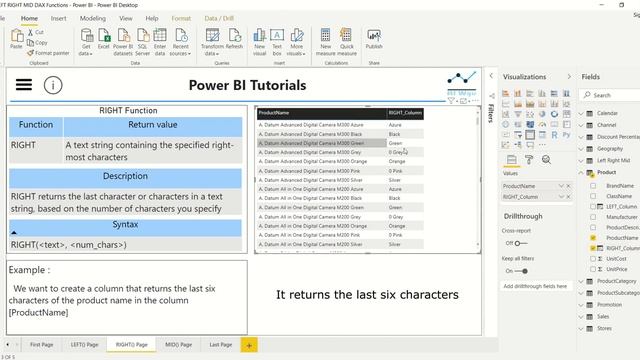Check the UnitCost field

(593, 259)
